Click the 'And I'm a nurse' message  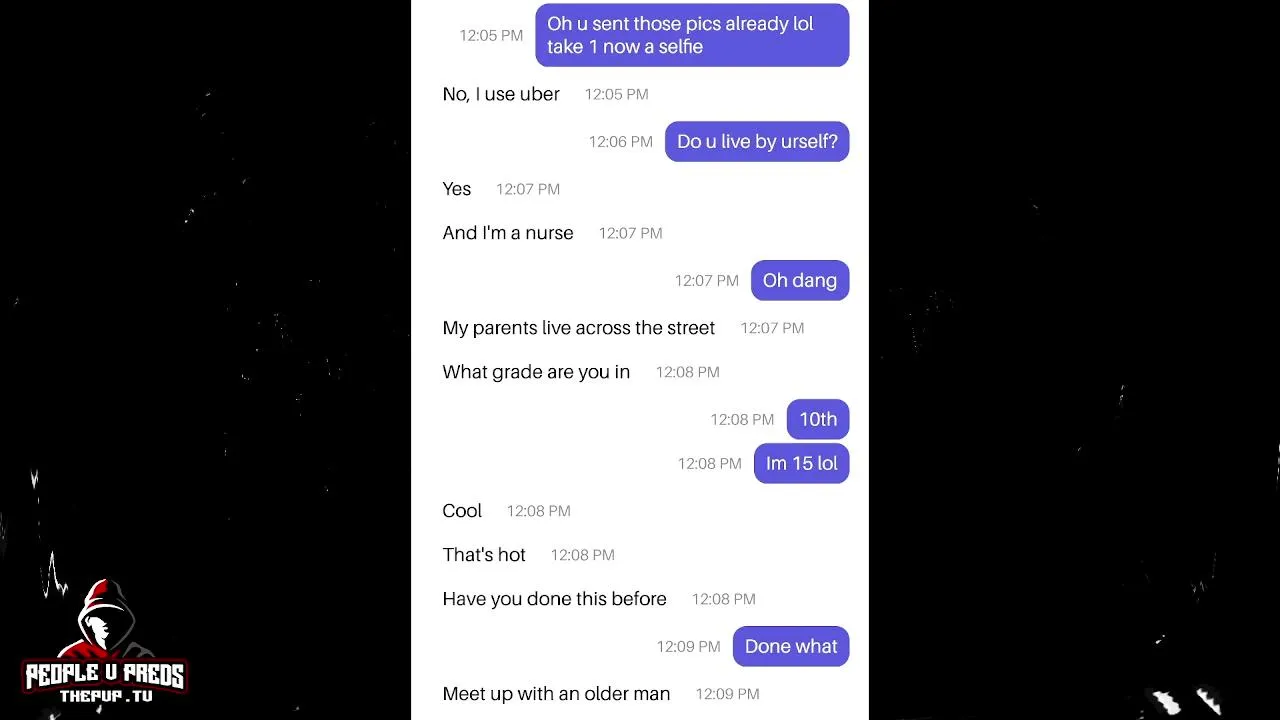[508, 233]
